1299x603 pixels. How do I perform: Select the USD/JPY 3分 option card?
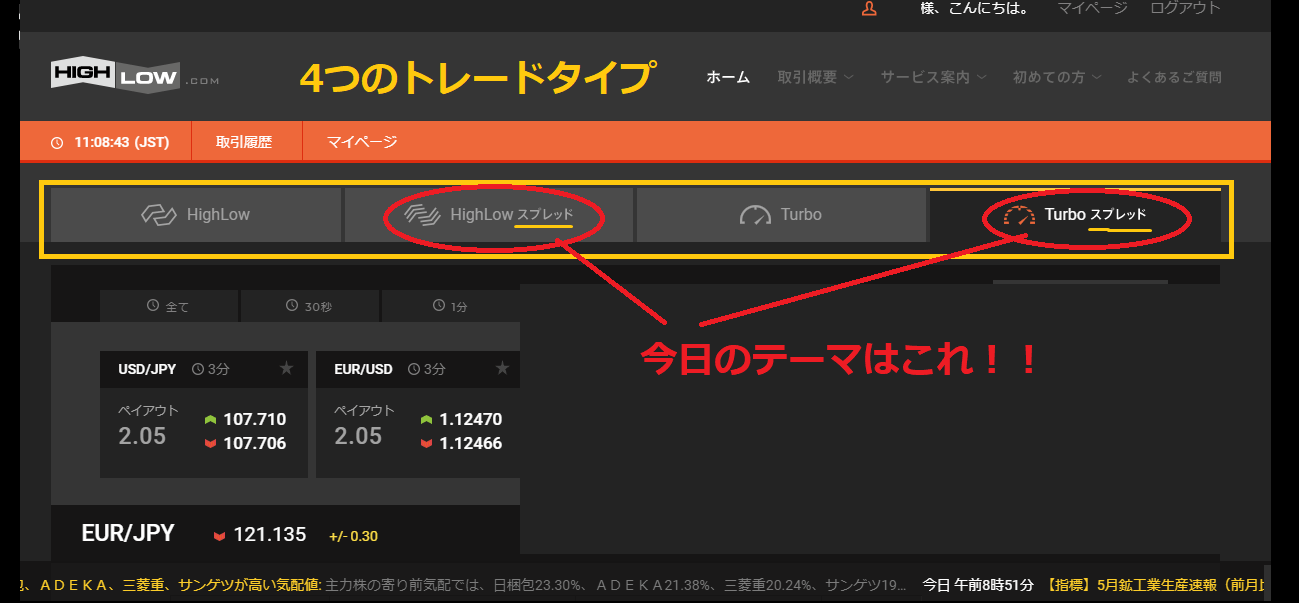[204, 414]
